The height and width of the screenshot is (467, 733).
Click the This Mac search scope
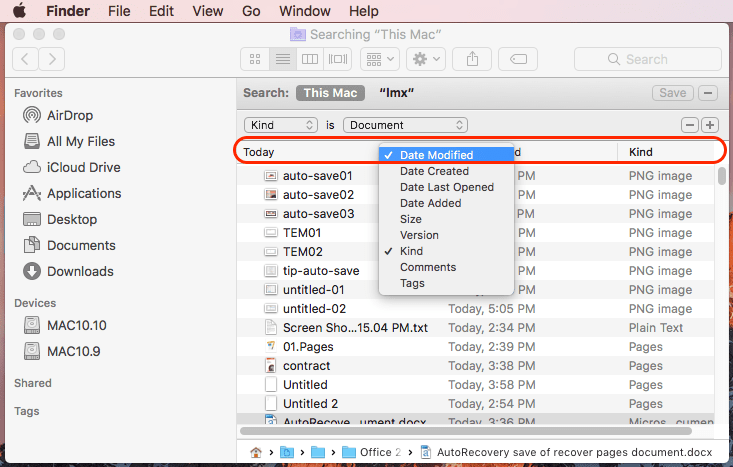pyautogui.click(x=331, y=93)
